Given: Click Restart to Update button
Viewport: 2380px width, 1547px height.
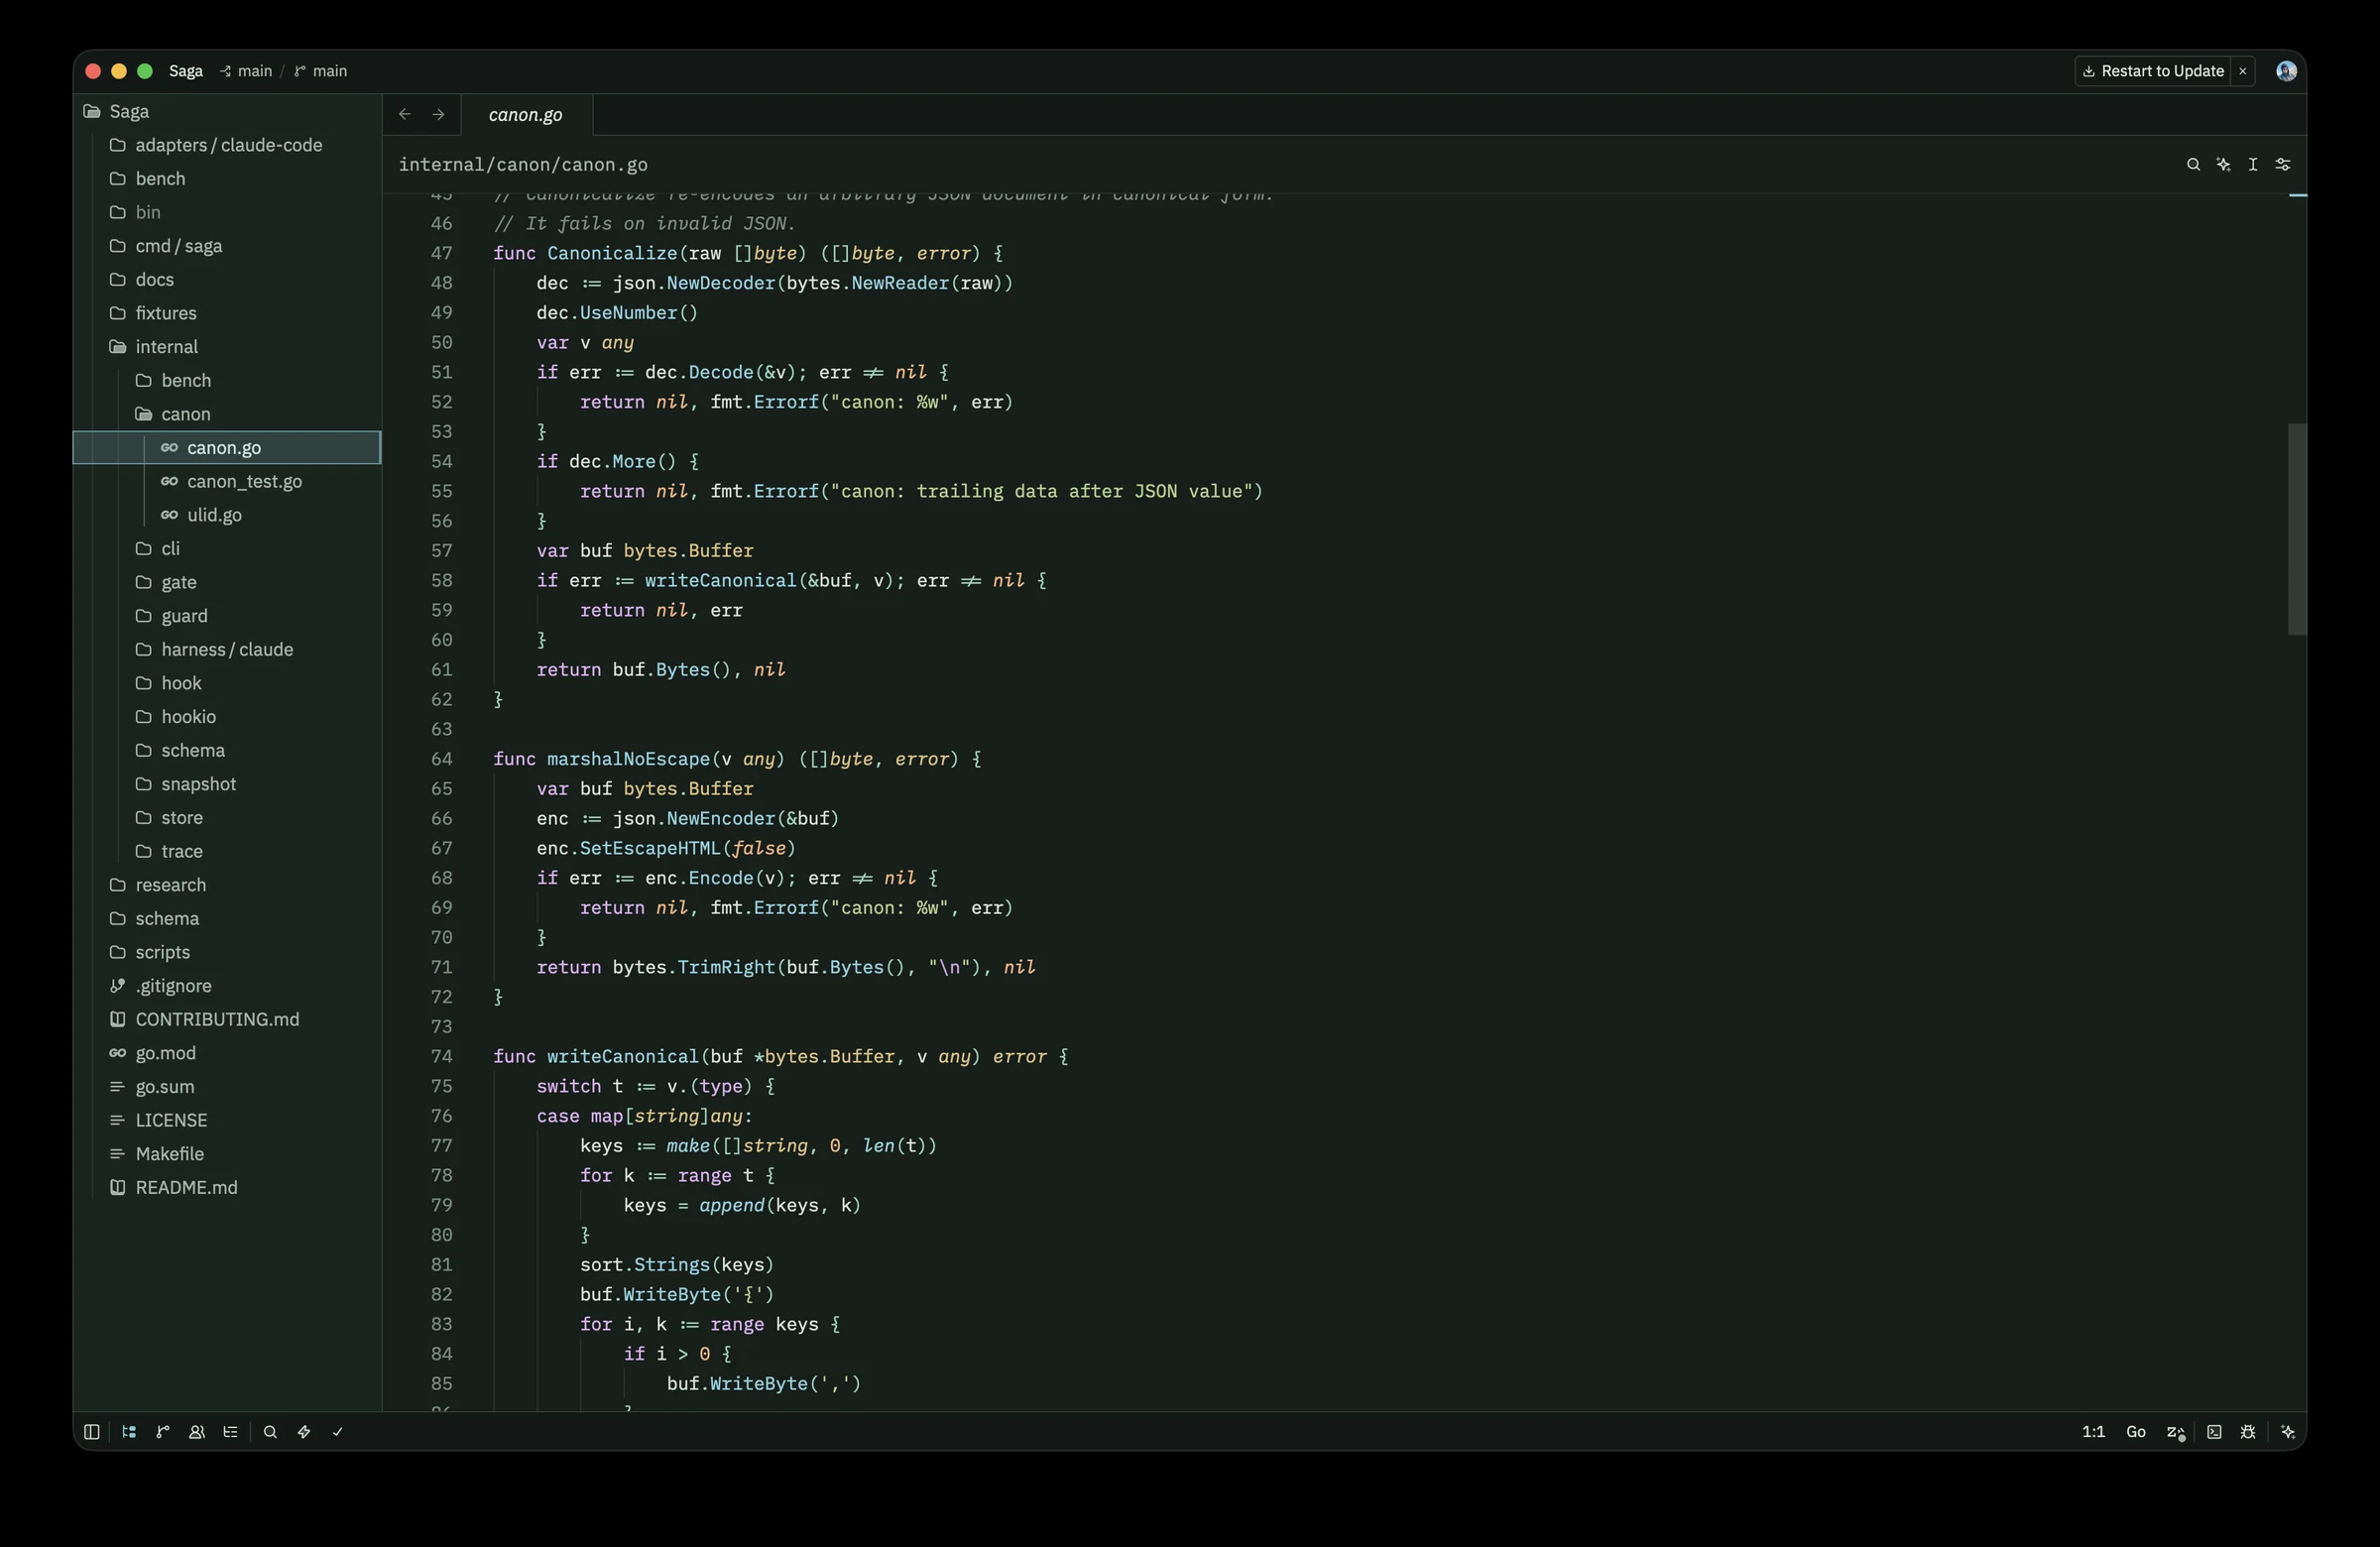Looking at the screenshot, I should (x=2153, y=71).
